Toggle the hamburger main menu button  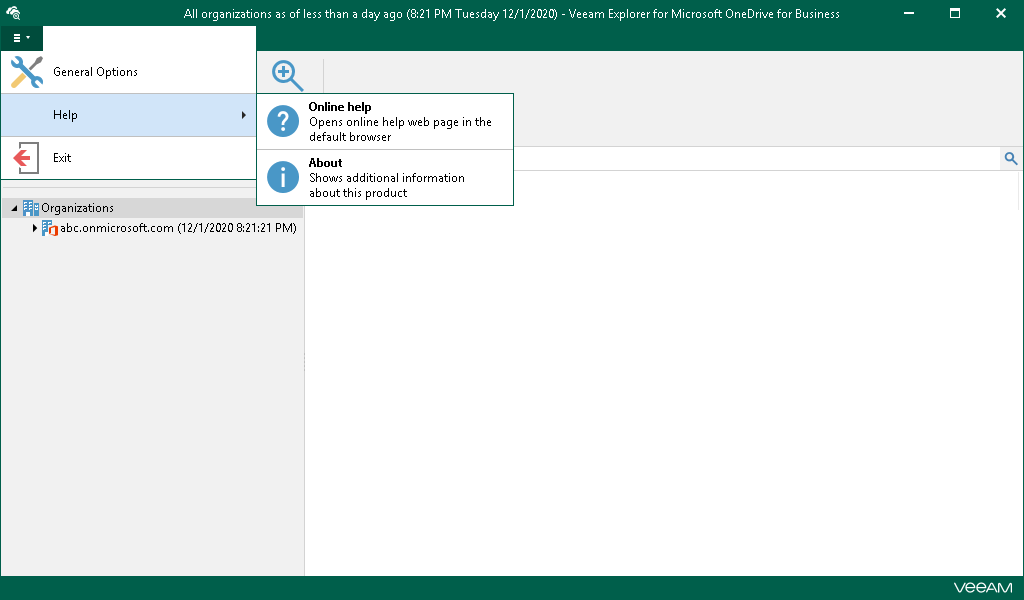tap(22, 38)
